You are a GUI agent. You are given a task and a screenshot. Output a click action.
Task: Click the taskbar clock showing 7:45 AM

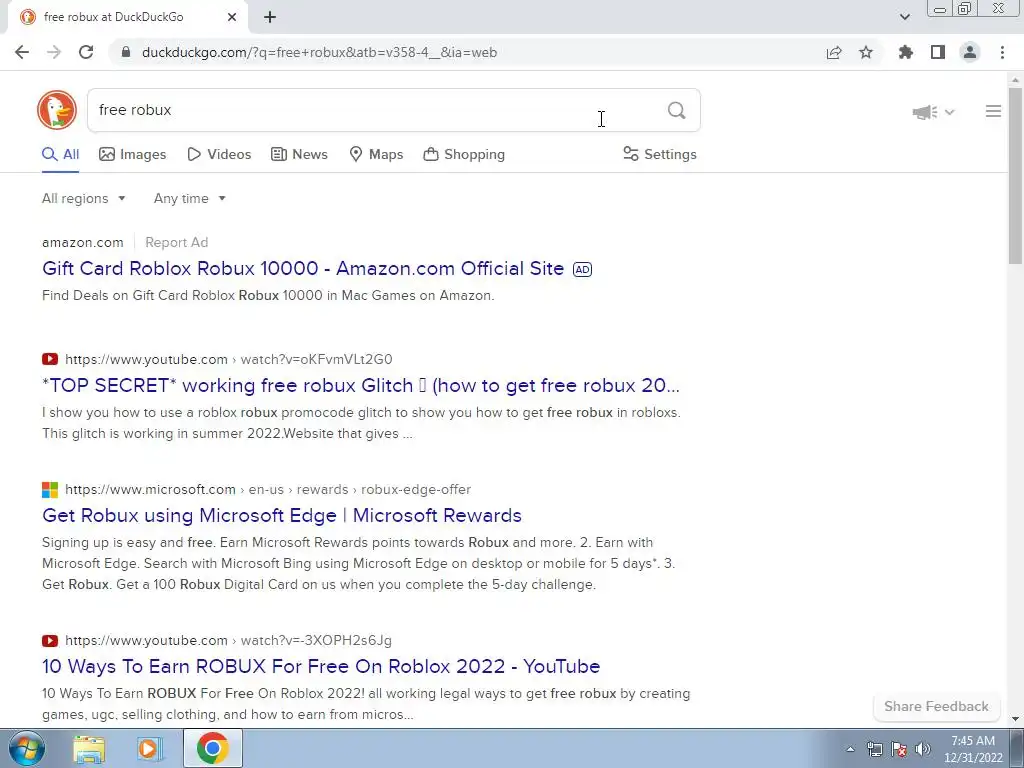[x=973, y=749]
